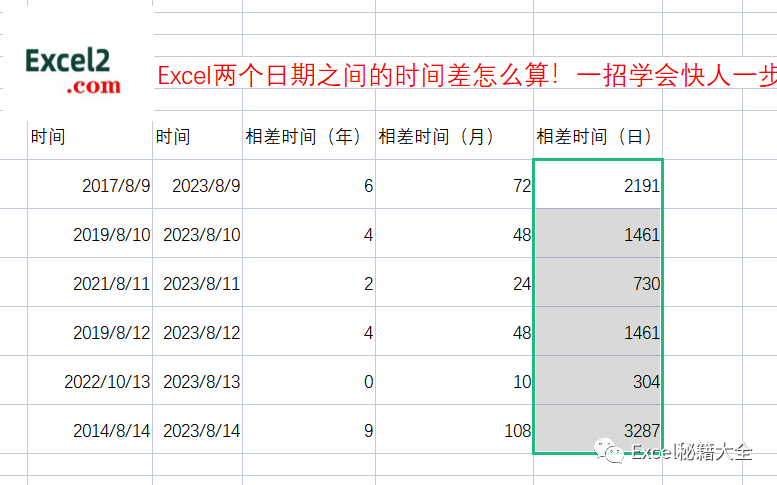The image size is (777, 485).
Task: Select the year difference cell showing 0
Action: (309, 380)
